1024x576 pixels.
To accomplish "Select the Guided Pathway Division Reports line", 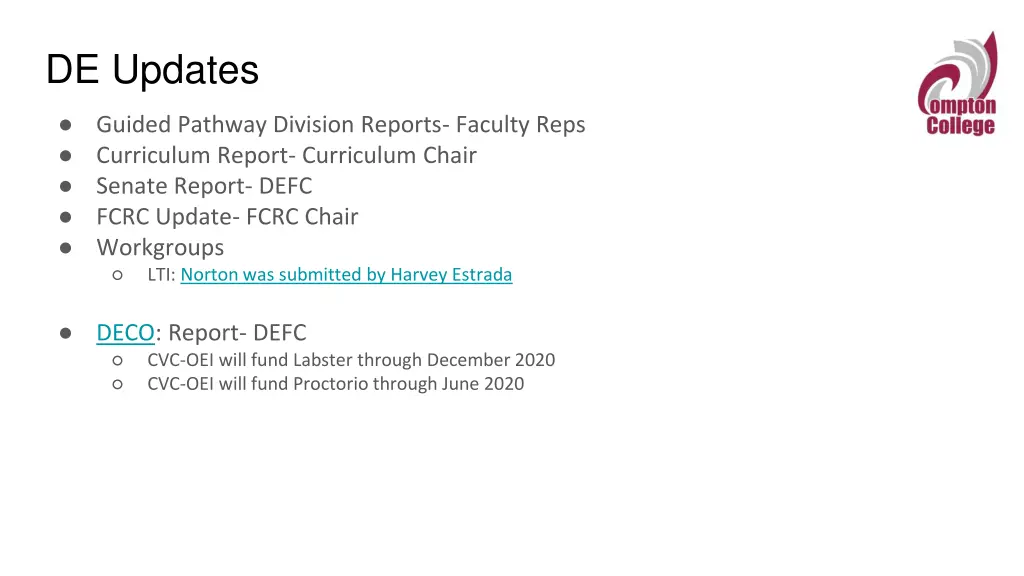I will click(x=341, y=124).
